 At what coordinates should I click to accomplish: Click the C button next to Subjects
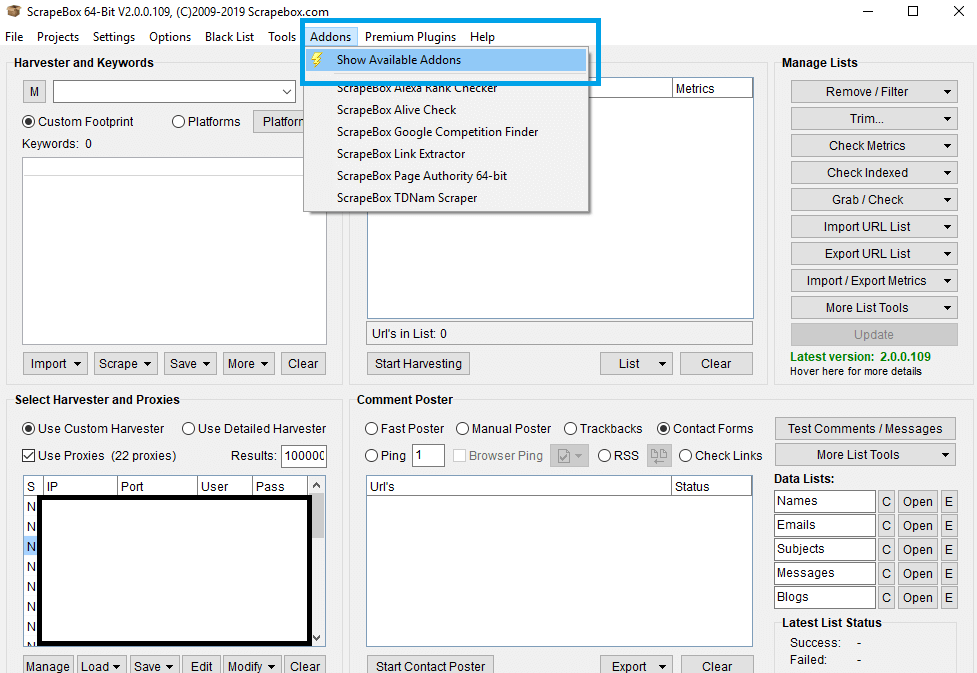pyautogui.click(x=886, y=550)
